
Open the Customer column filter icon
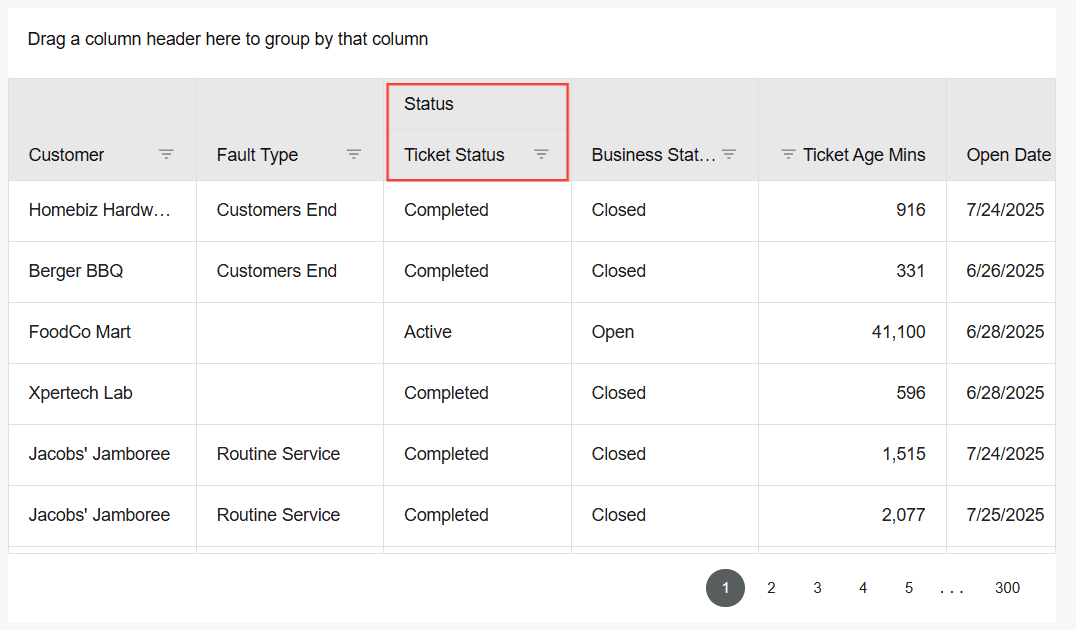pos(166,154)
